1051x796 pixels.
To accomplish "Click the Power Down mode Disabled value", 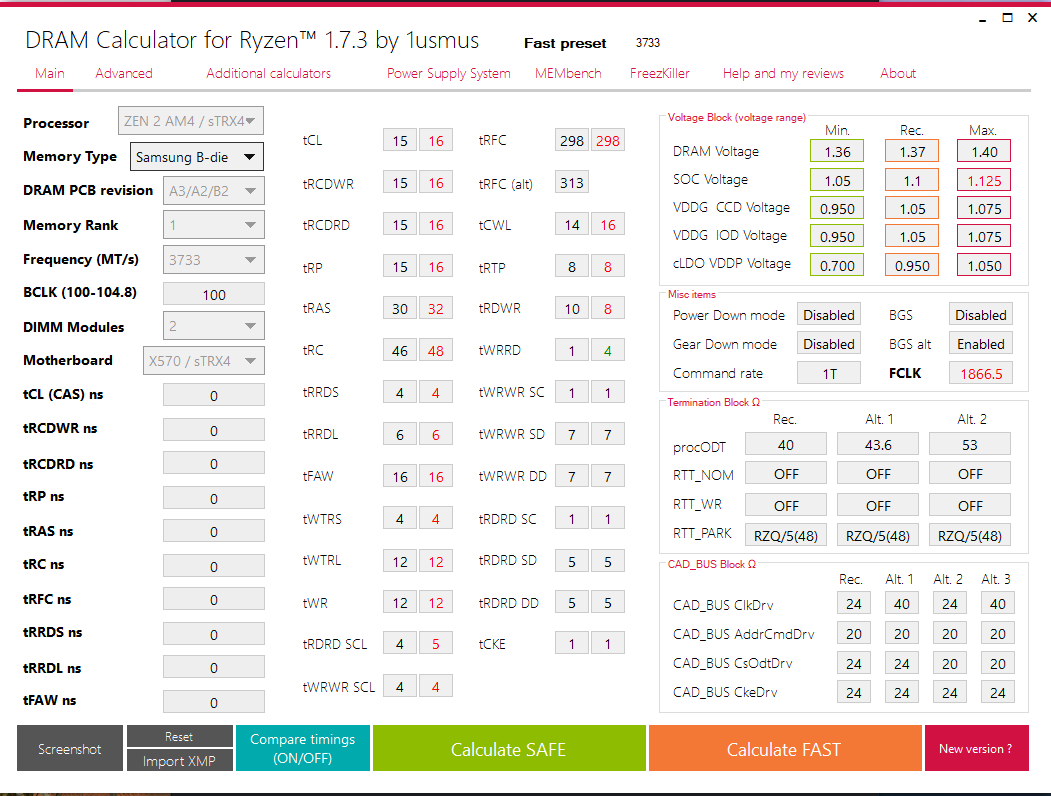I will 828,315.
